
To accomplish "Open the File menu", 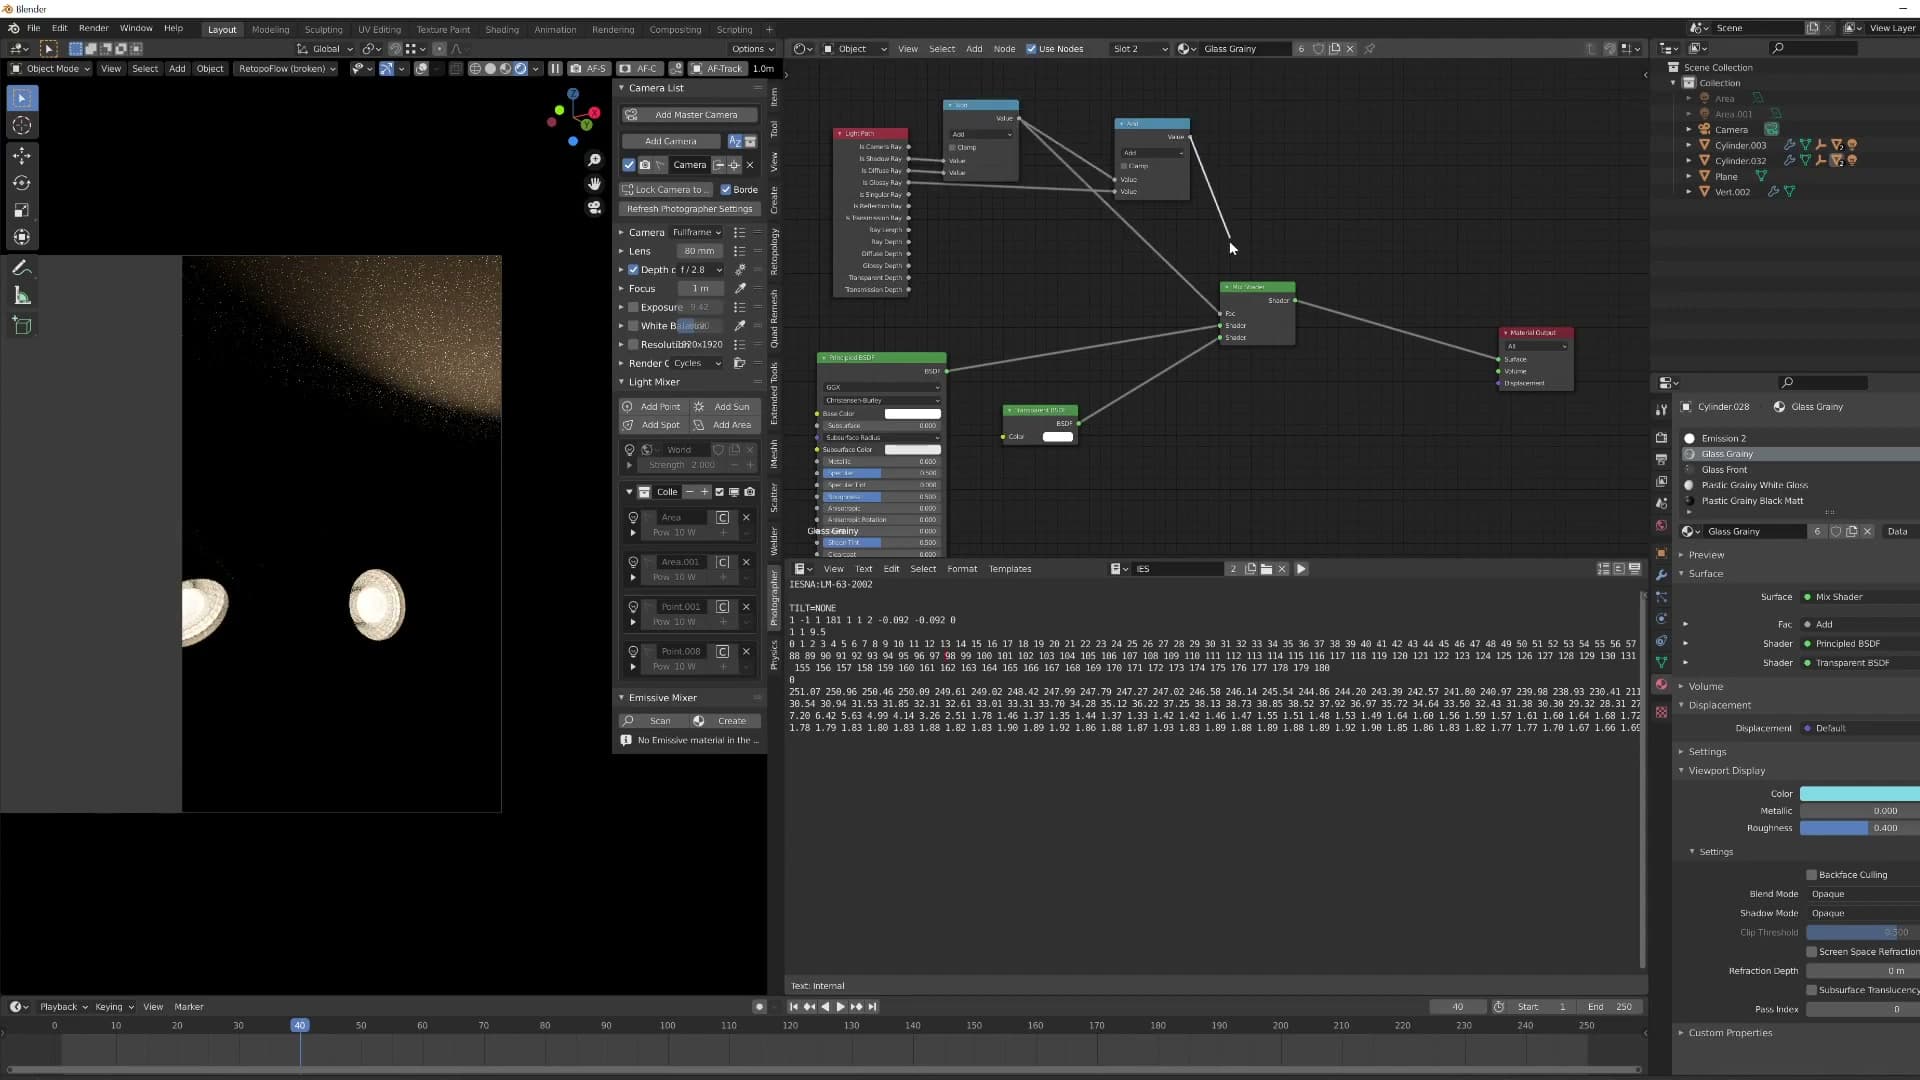I will pyautogui.click(x=33, y=28).
